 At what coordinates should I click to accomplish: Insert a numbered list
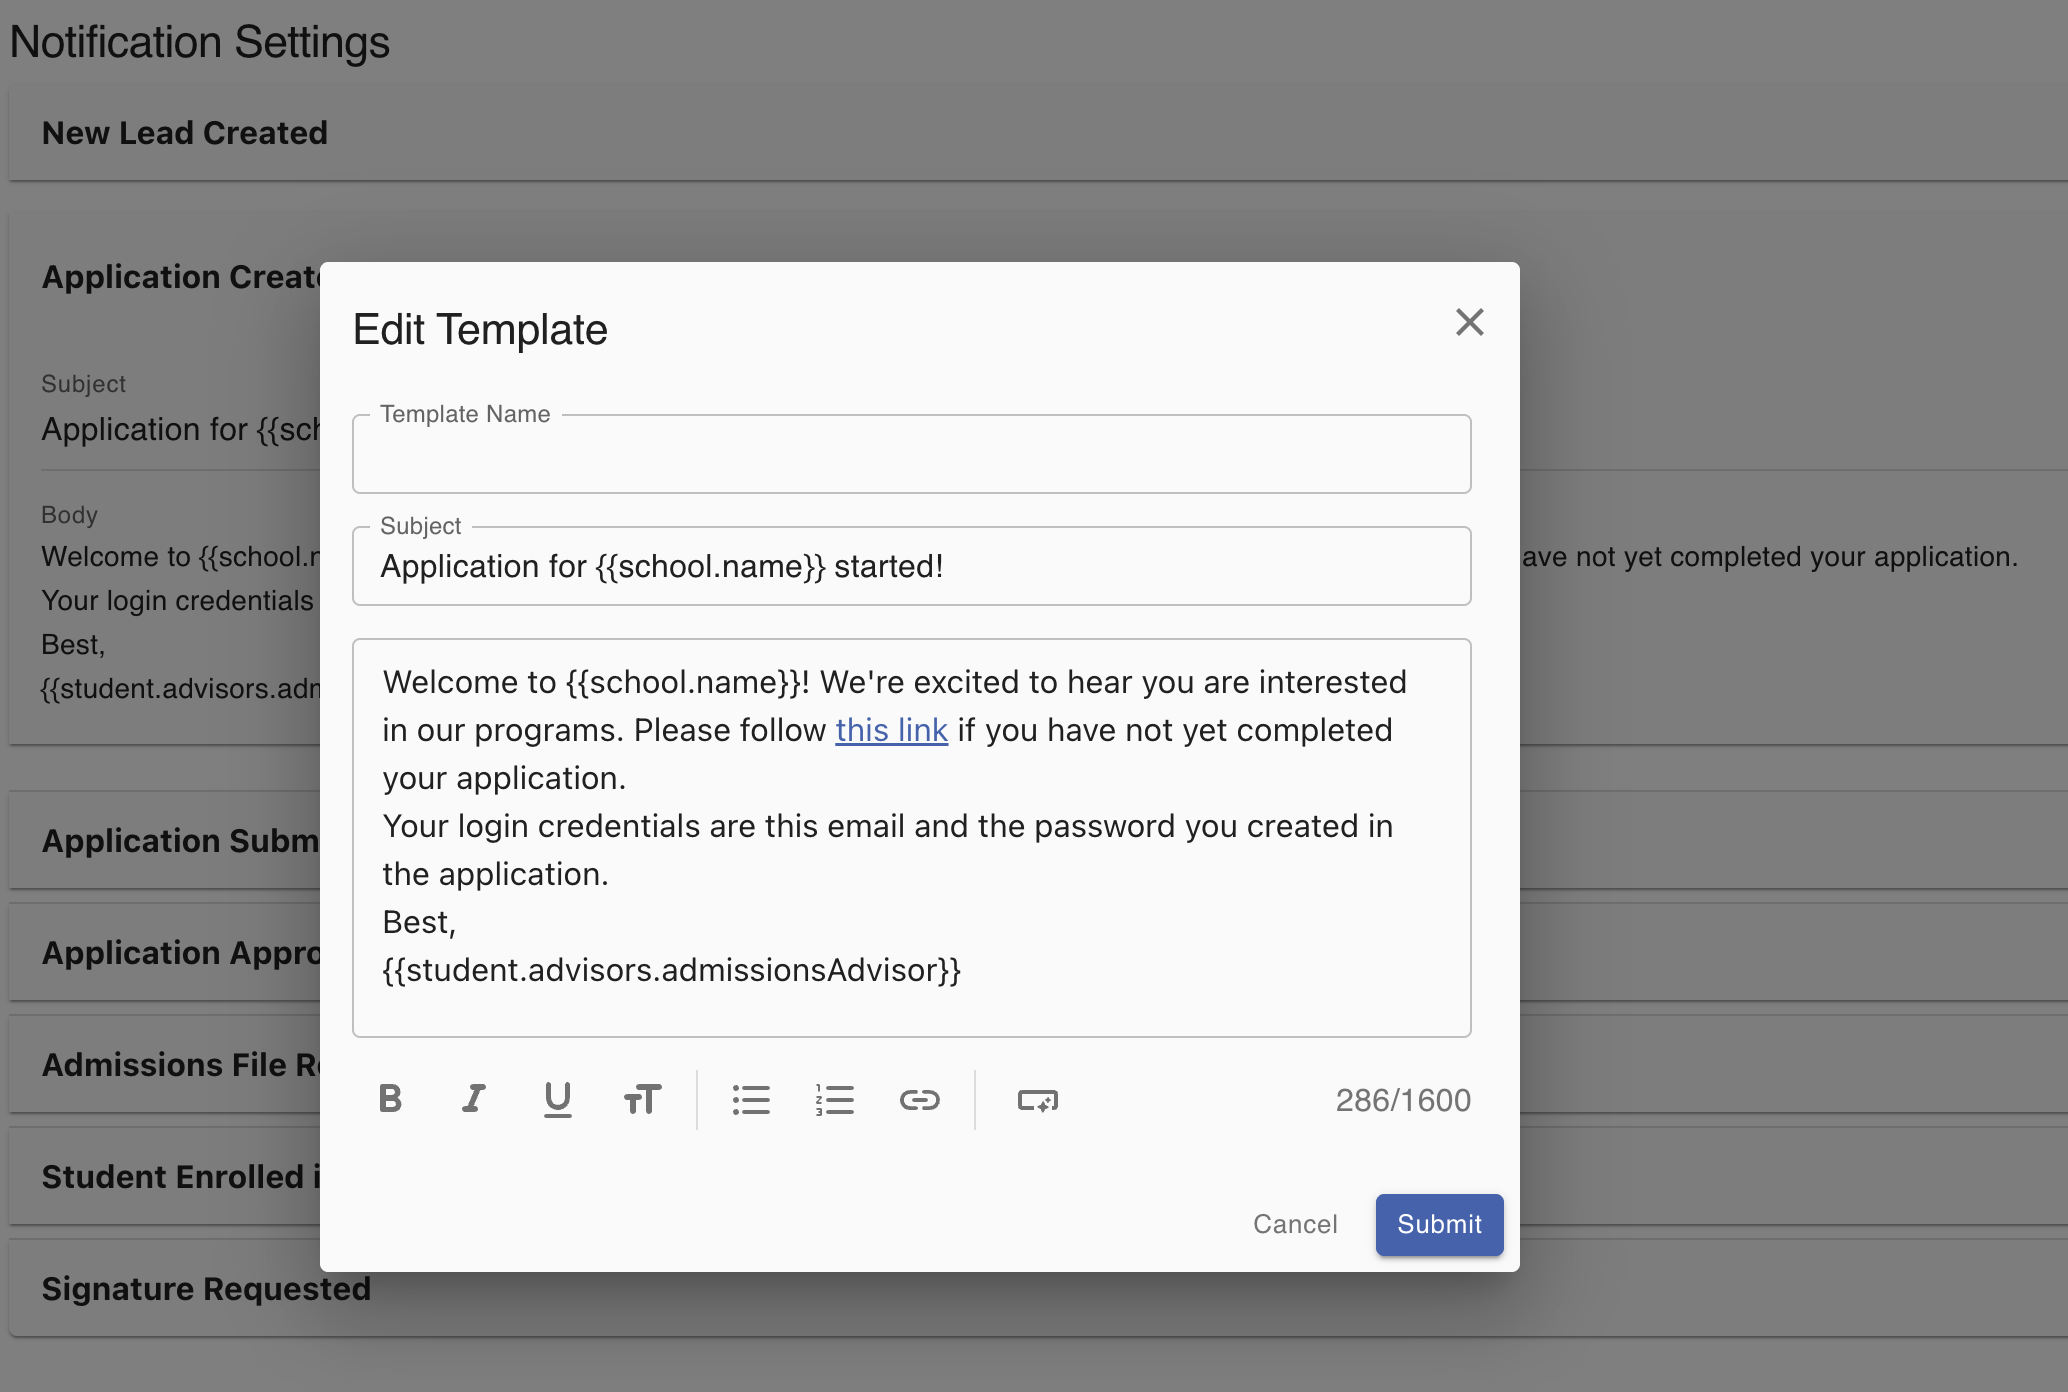click(835, 1099)
